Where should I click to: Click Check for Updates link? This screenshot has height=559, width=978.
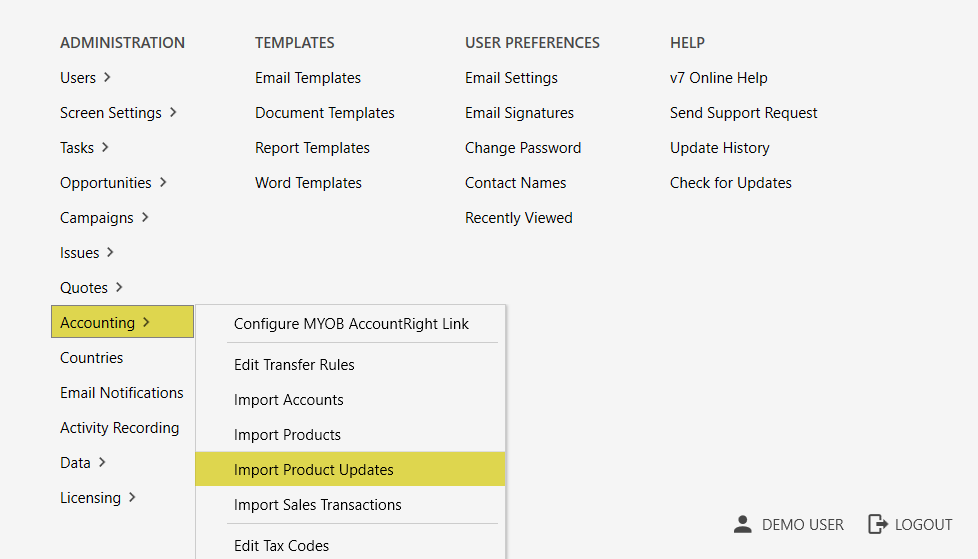click(x=731, y=183)
